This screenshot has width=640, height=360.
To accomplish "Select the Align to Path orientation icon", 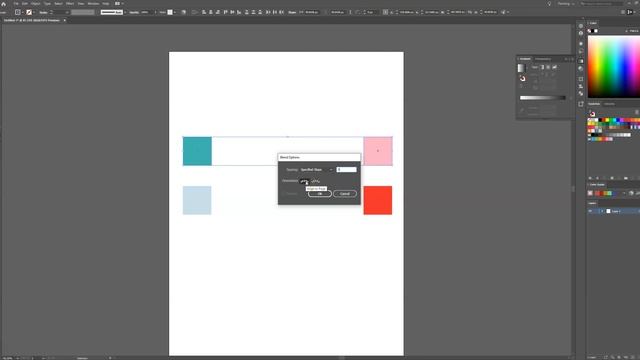I will point(316,181).
